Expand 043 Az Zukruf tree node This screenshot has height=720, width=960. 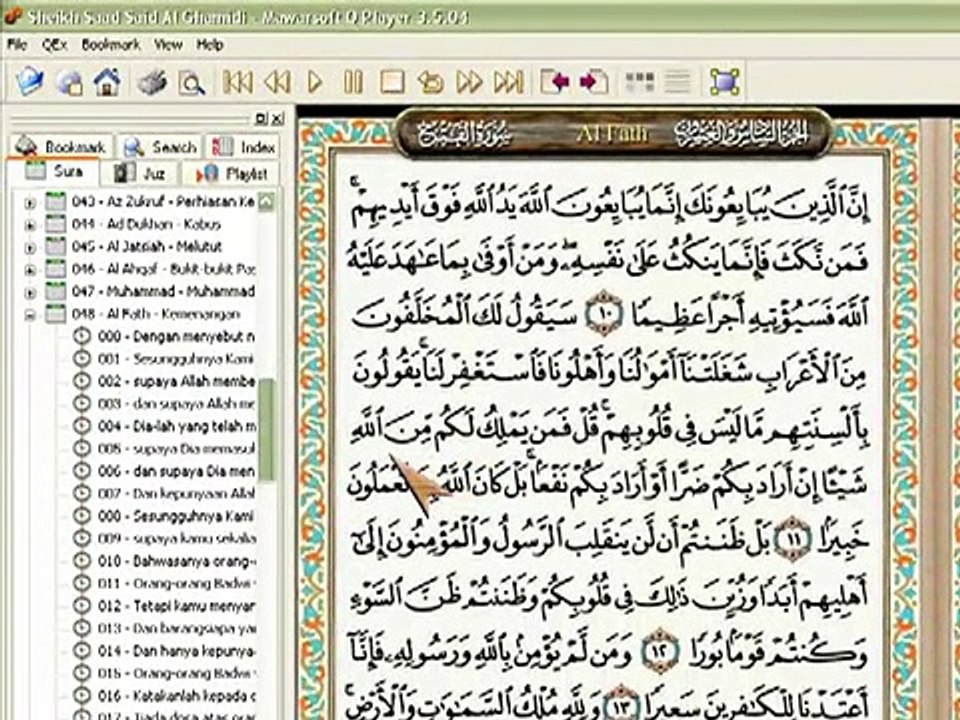30,202
